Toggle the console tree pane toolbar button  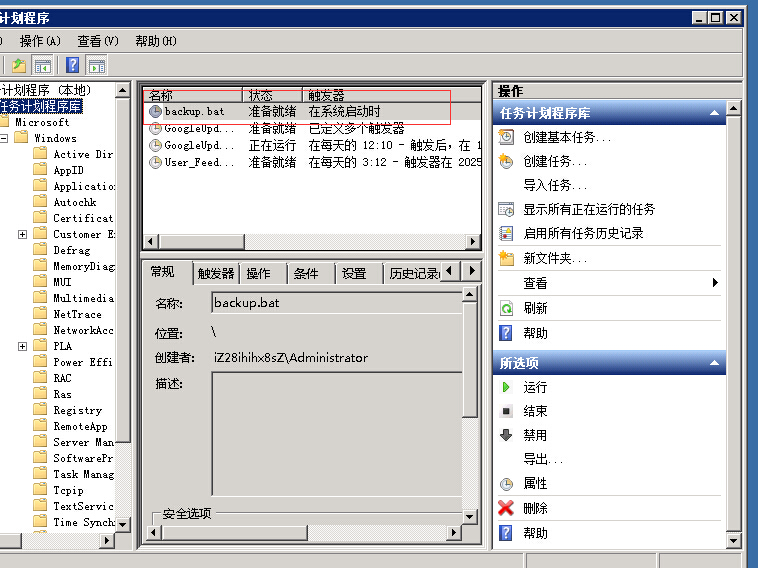(x=43, y=66)
